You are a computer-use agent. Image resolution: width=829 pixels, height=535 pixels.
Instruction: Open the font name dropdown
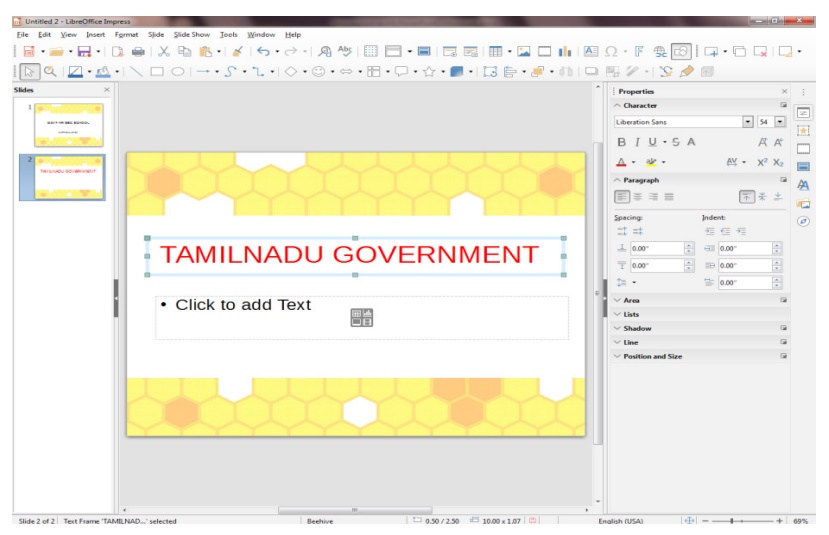pyautogui.click(x=748, y=122)
